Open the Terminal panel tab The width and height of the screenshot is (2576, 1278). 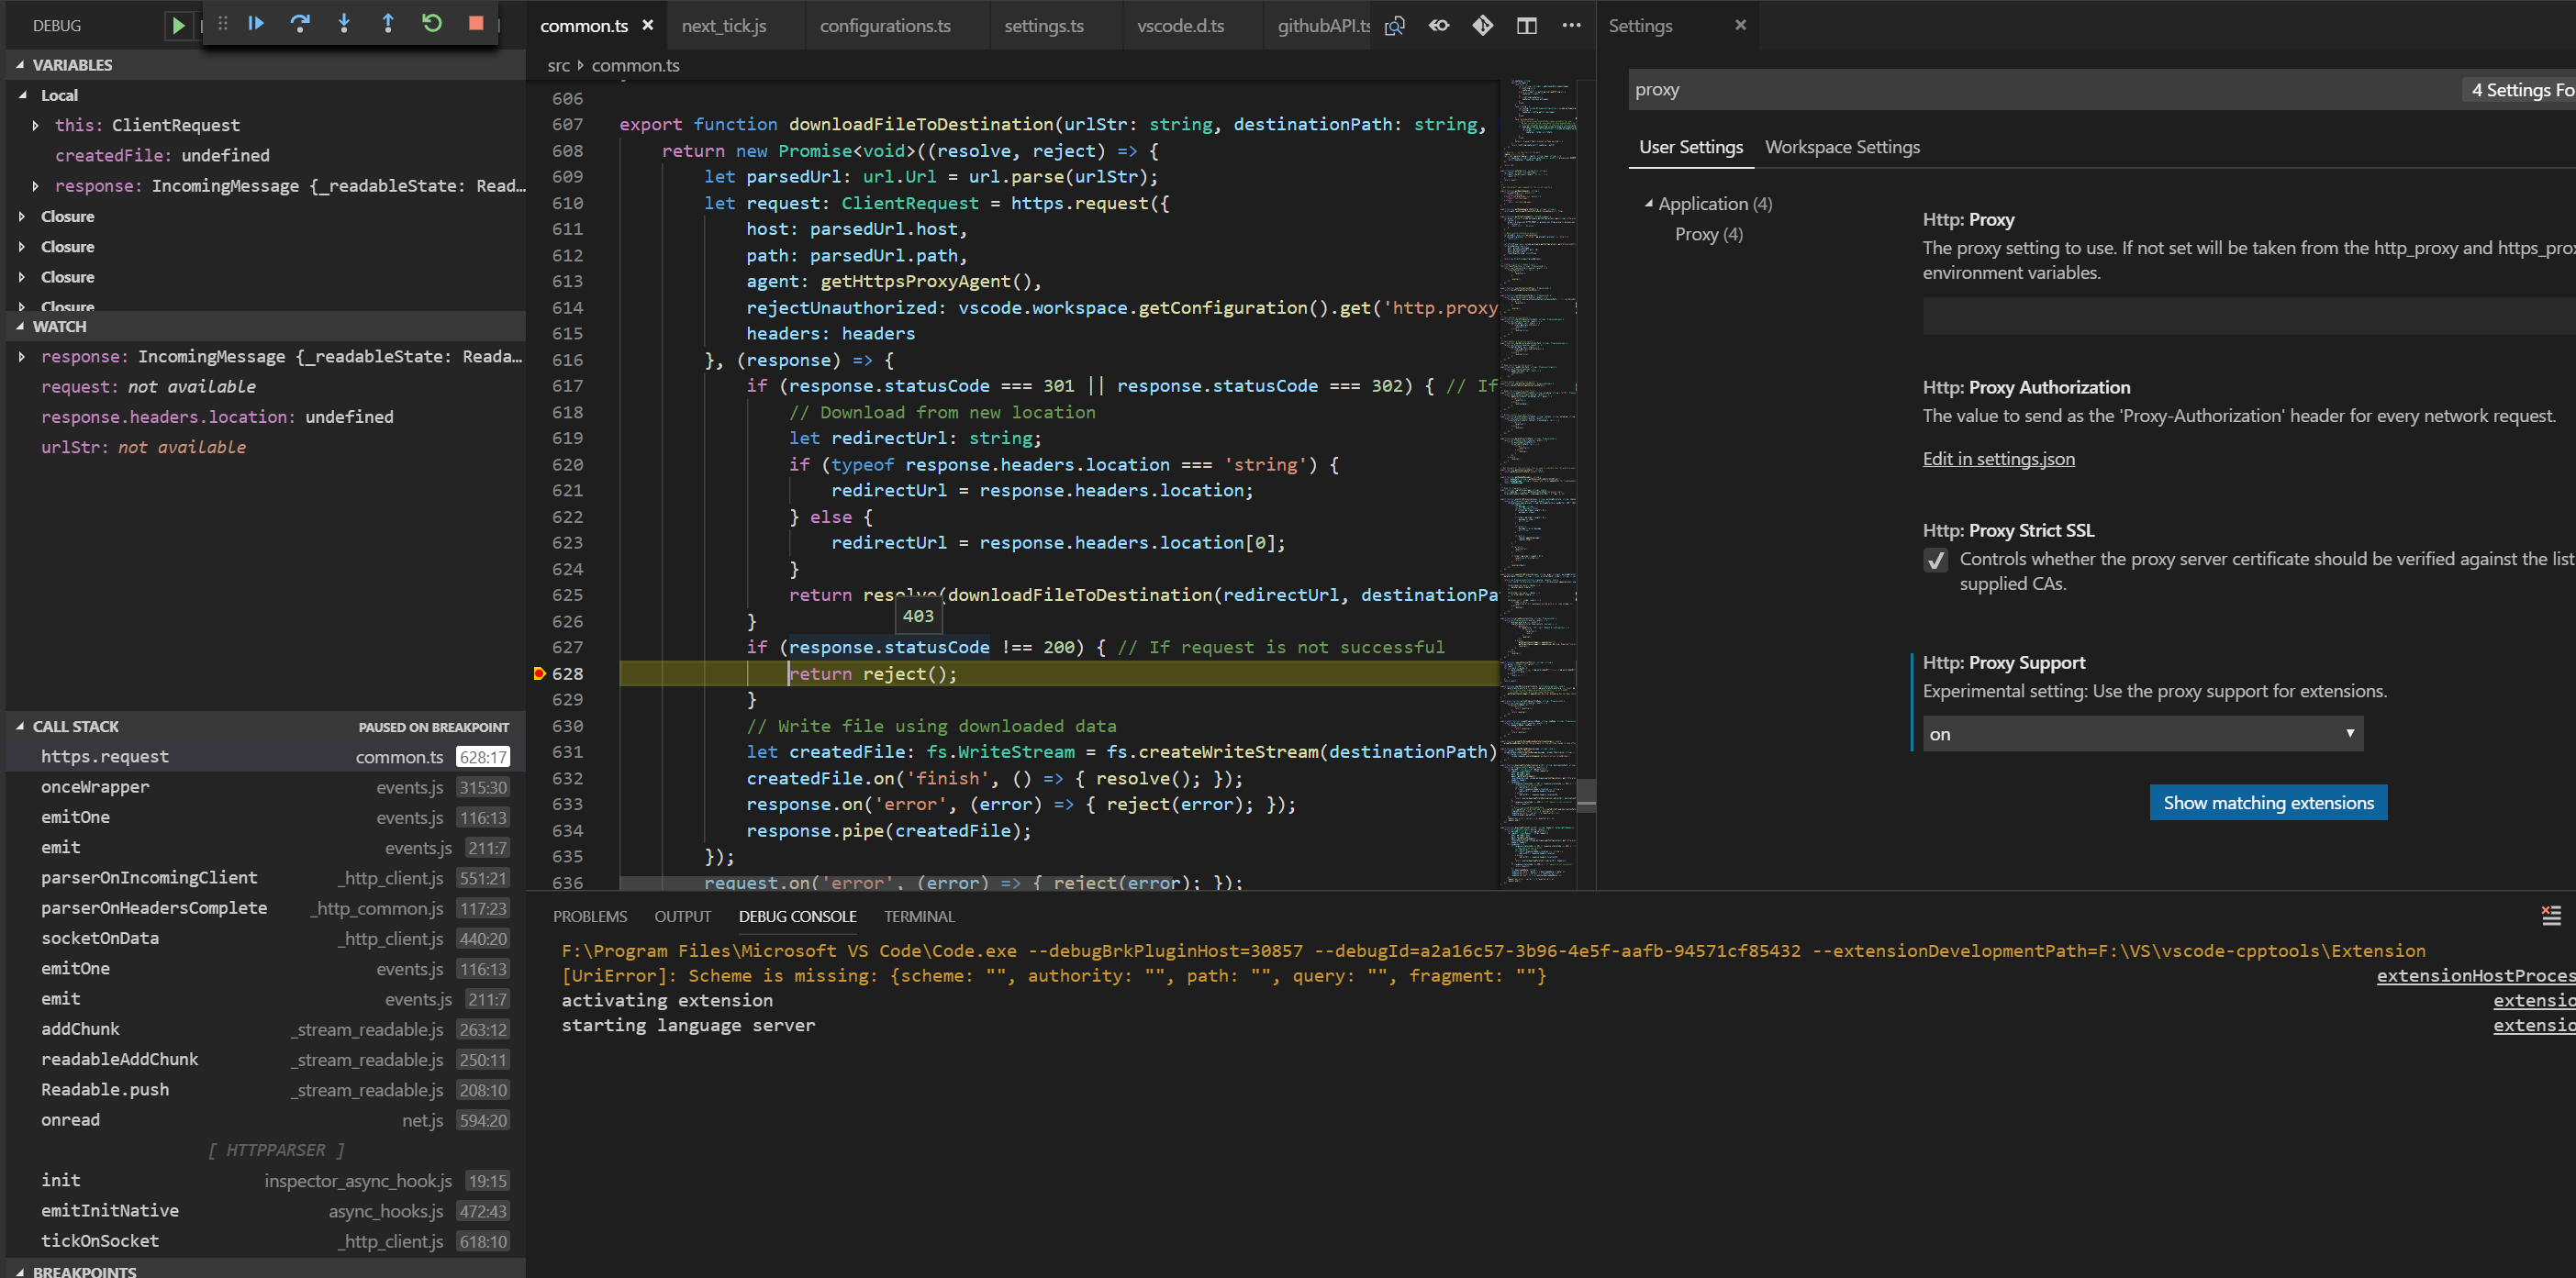pos(918,916)
